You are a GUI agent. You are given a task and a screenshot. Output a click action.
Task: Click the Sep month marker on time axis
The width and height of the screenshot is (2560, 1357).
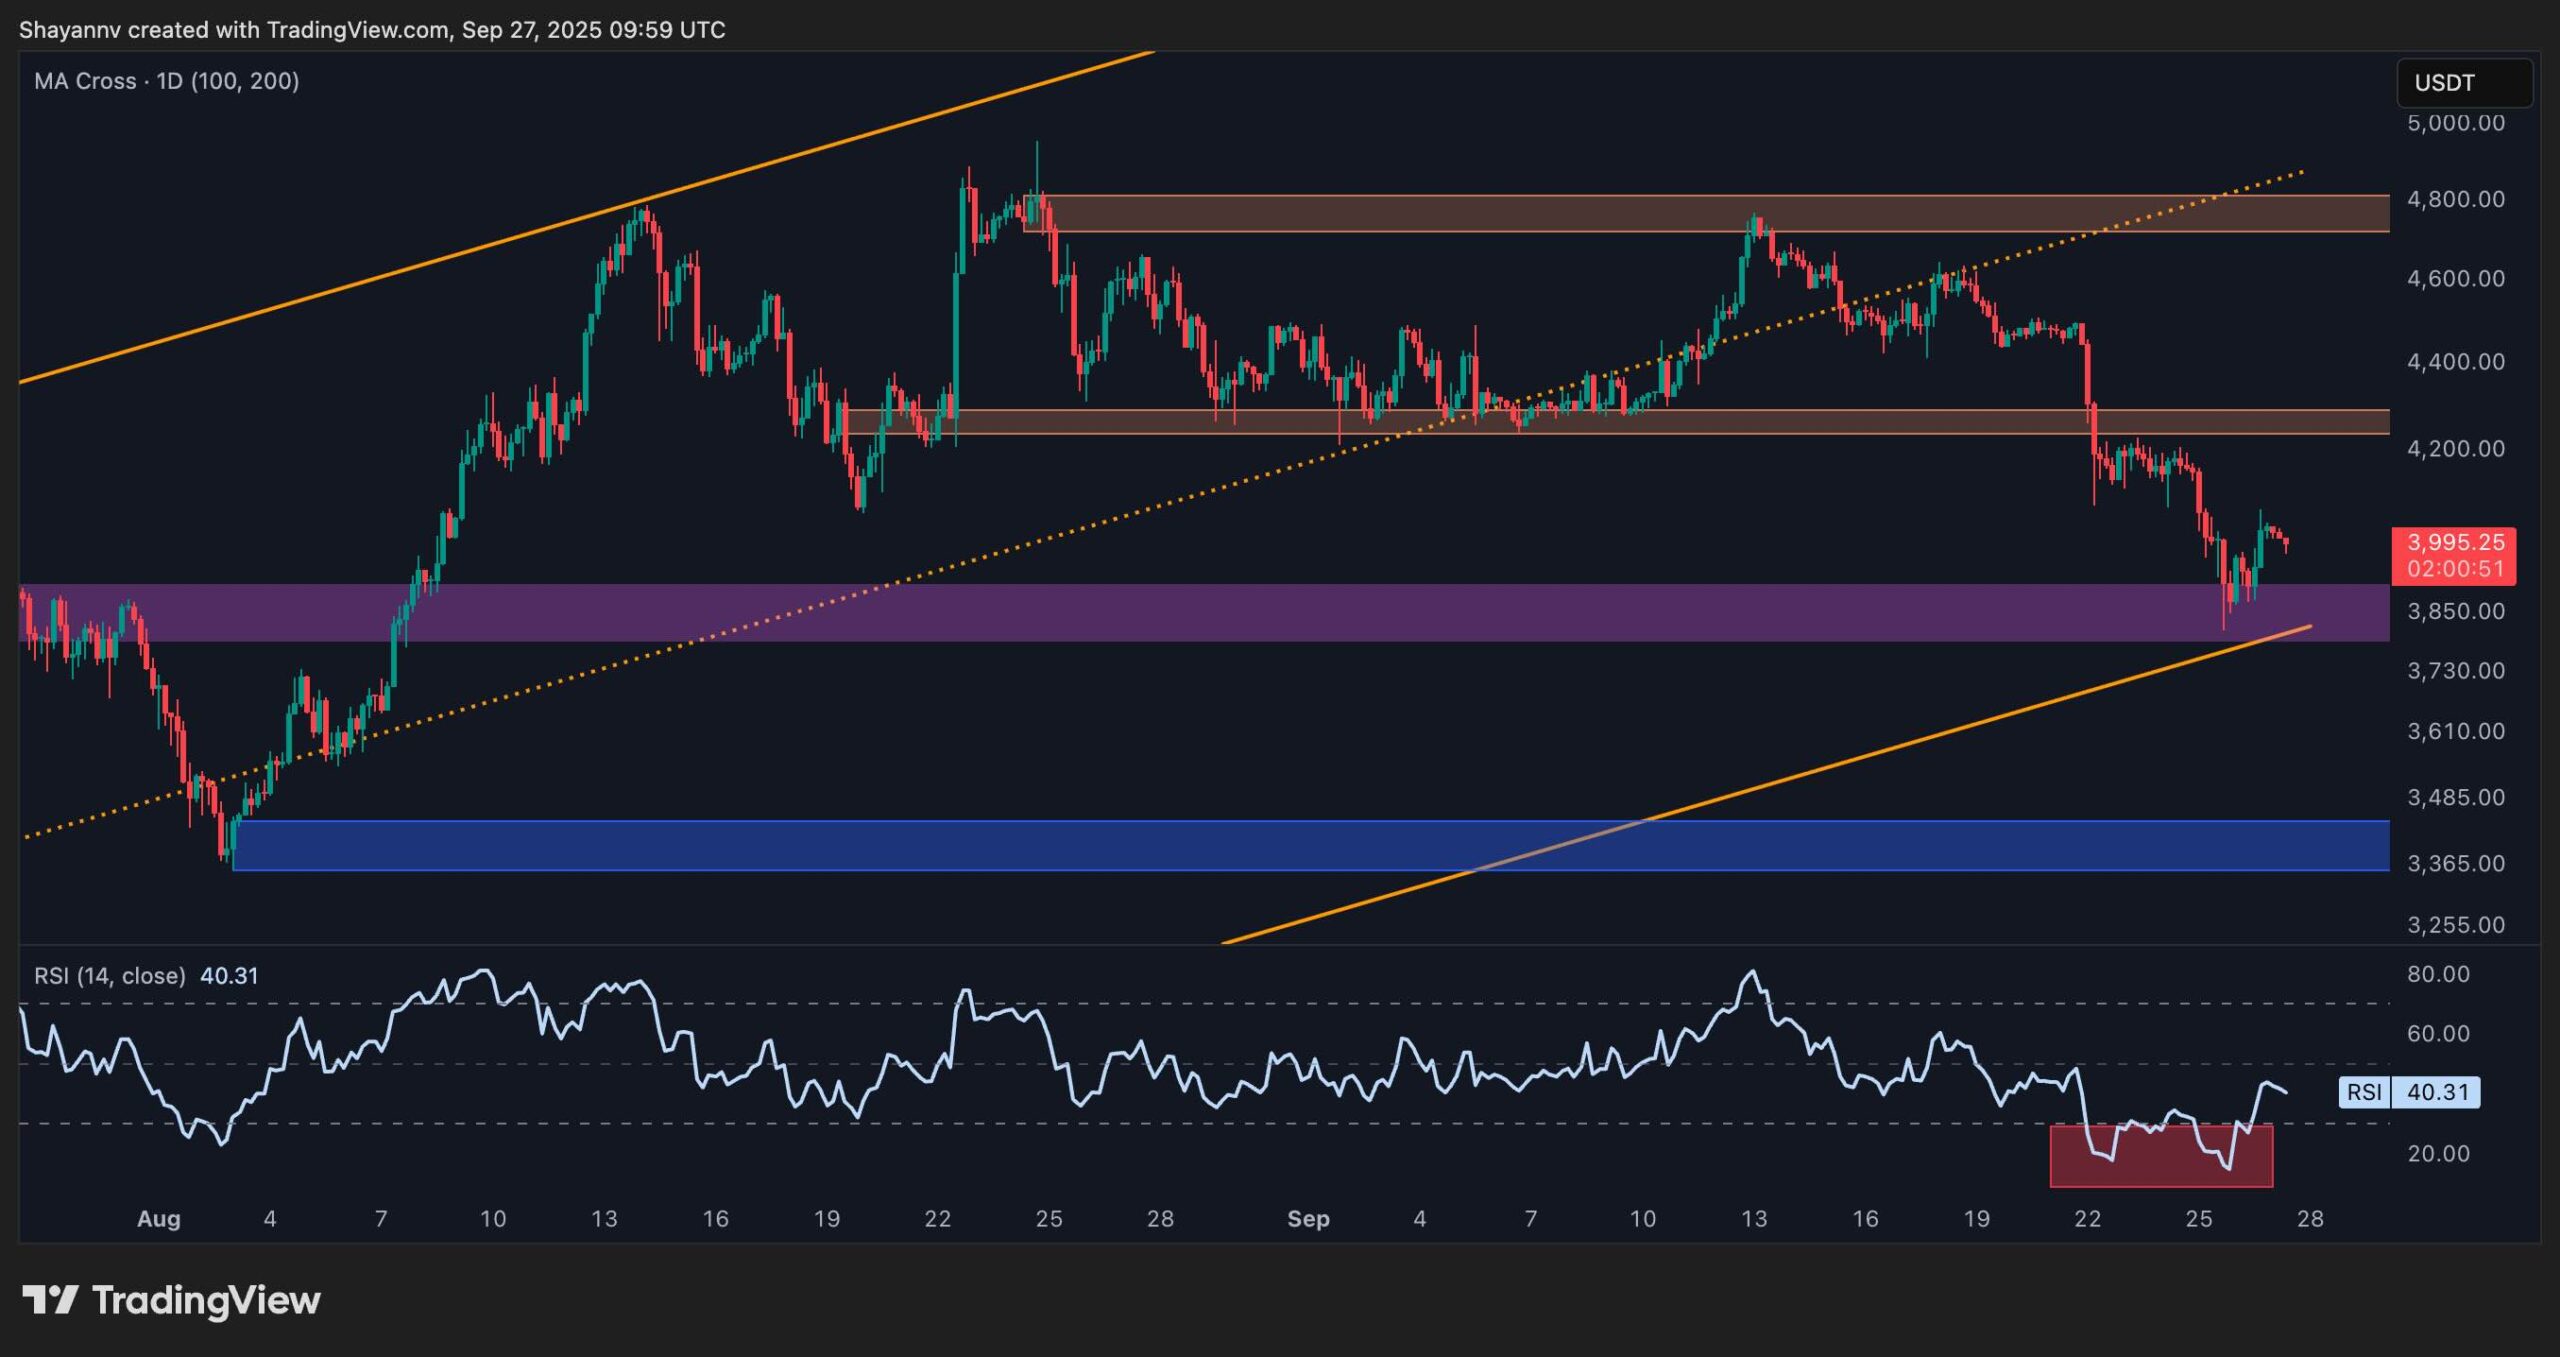click(x=1308, y=1219)
